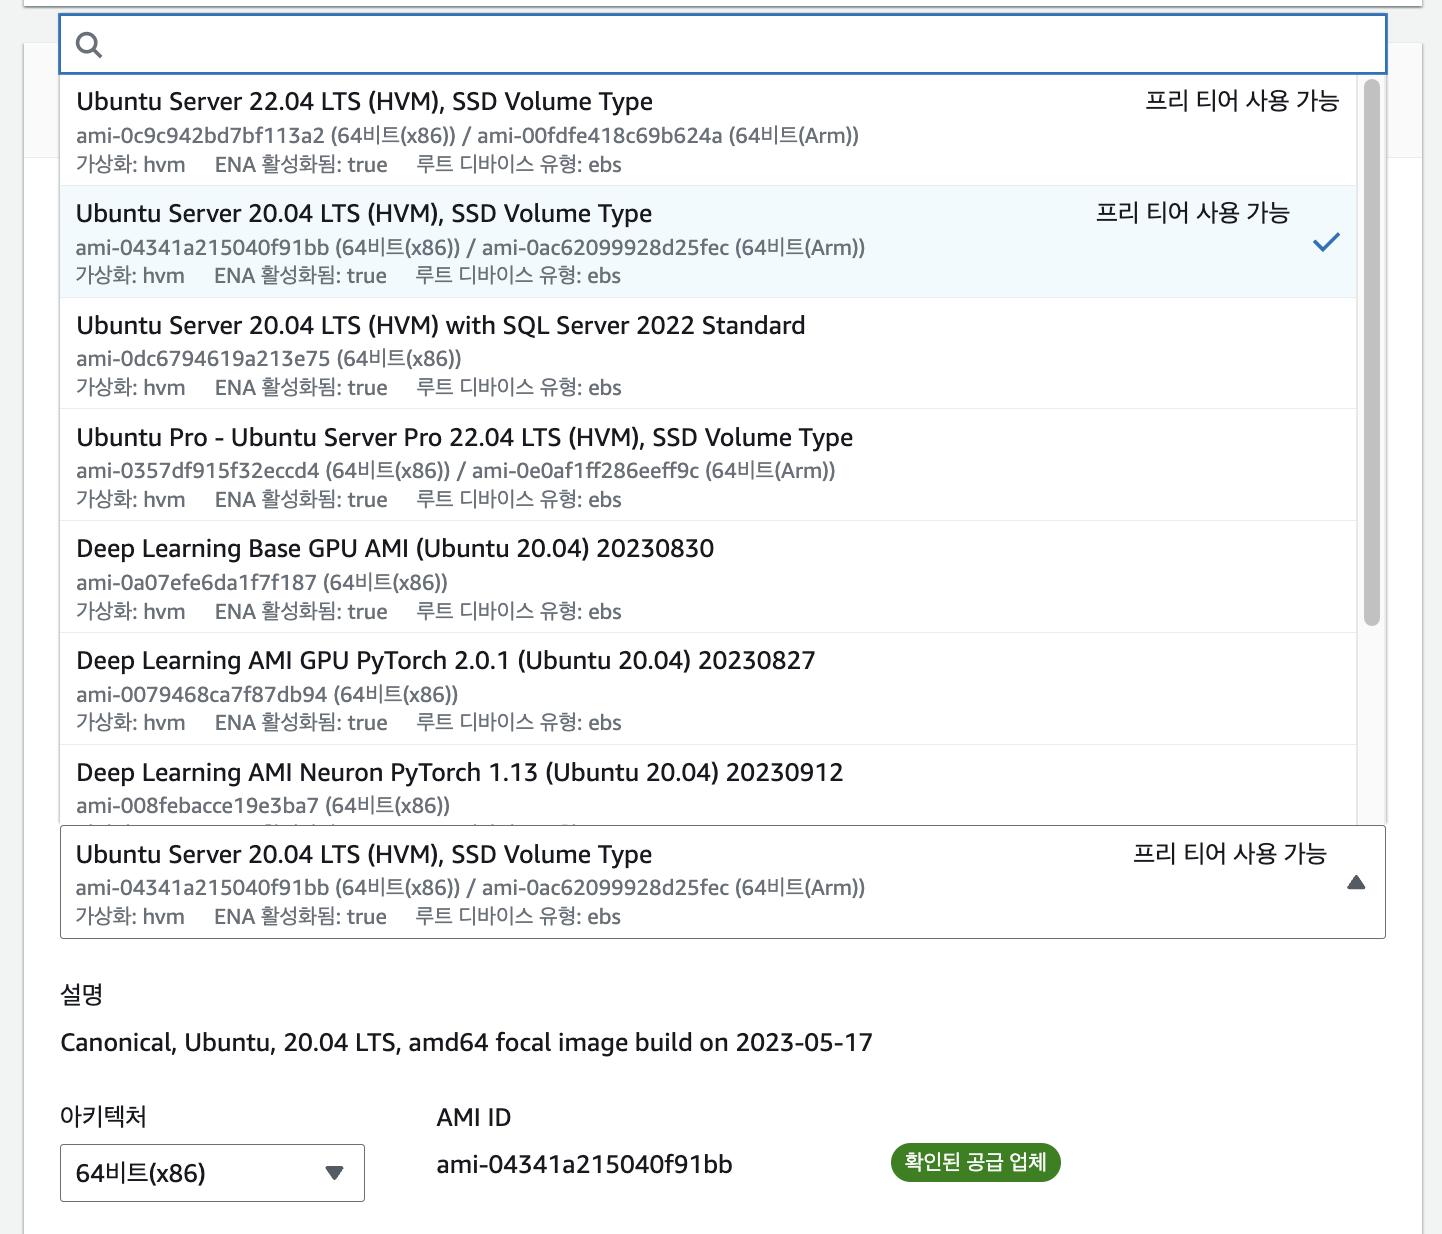The width and height of the screenshot is (1442, 1234).
Task: Click the magnifier icon in the search box
Action: (x=89, y=45)
